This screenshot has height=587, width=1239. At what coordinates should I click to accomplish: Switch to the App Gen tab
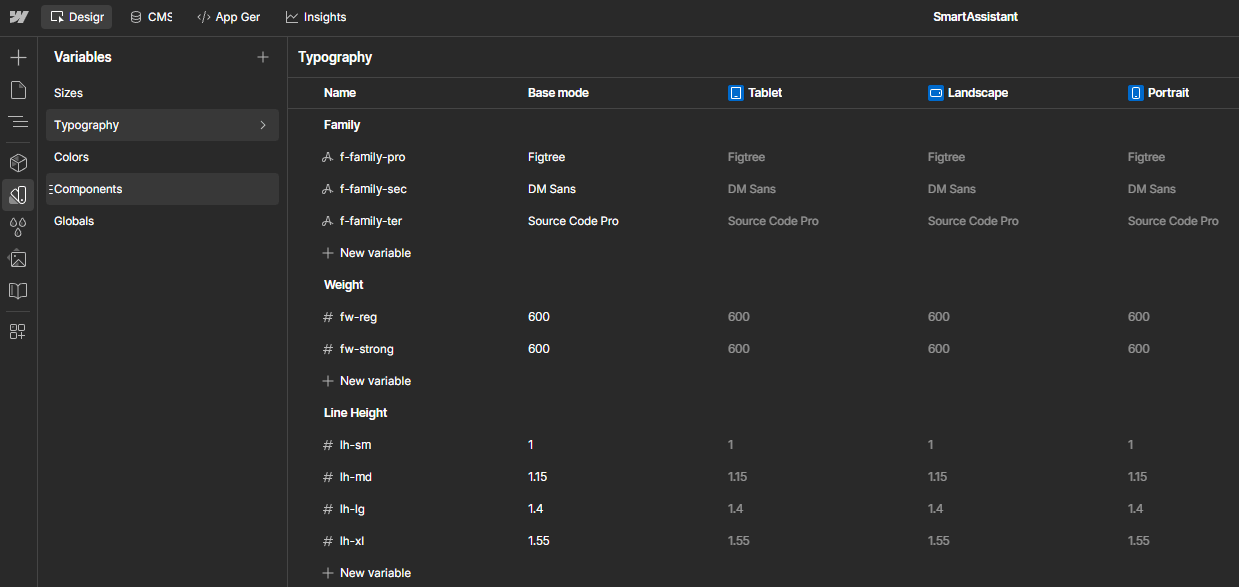229,17
